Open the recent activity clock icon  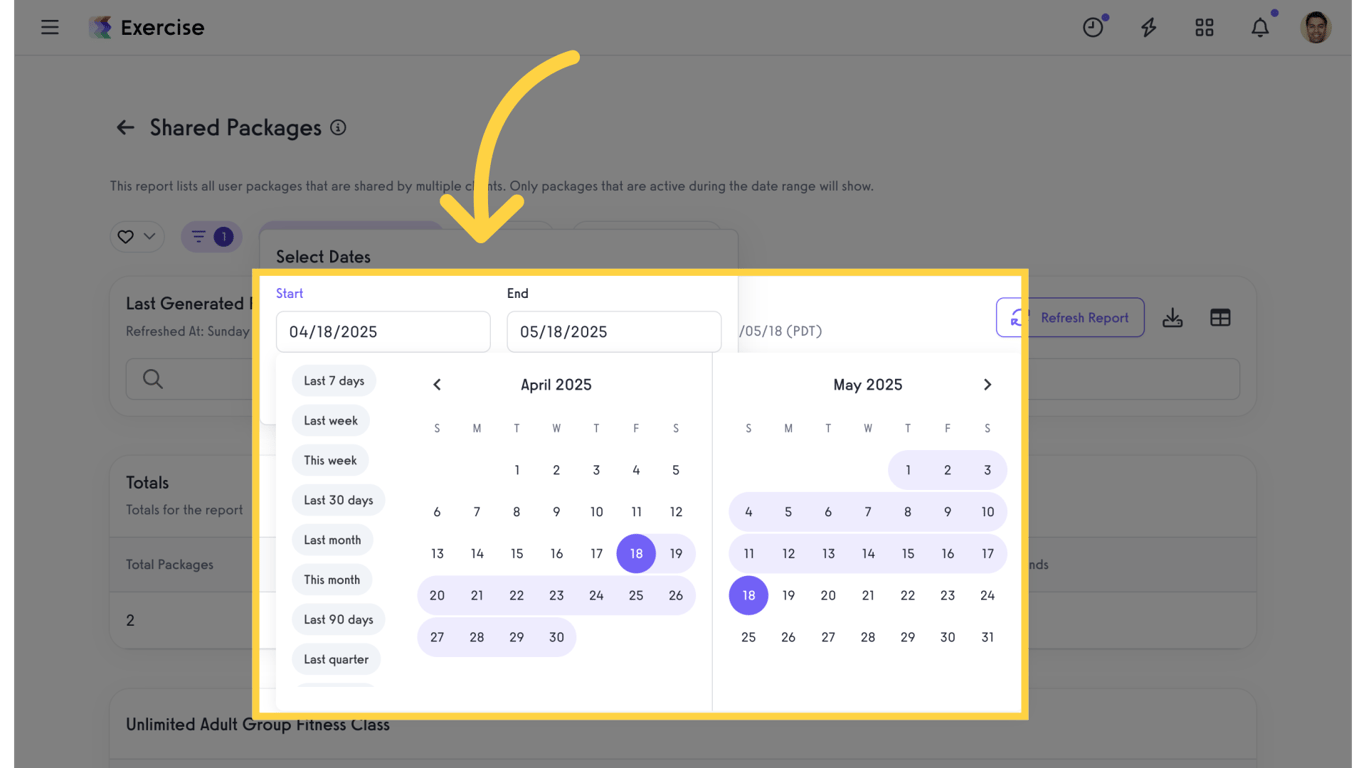pyautogui.click(x=1092, y=27)
